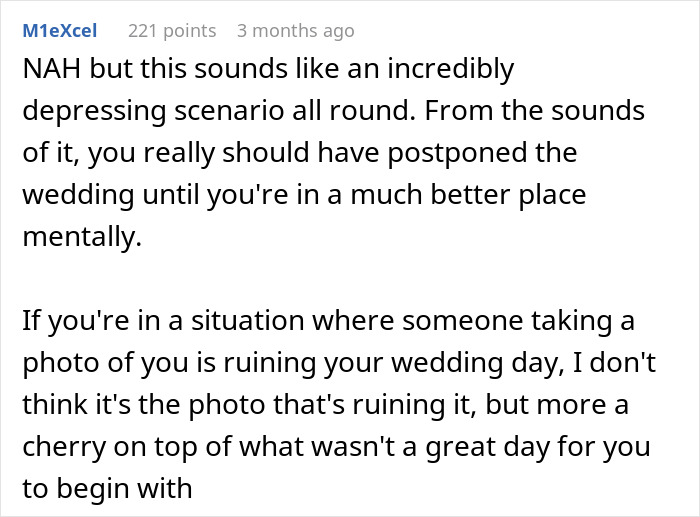
Task: Open the '3 months ago' timestamp permalink
Action: coord(296,31)
